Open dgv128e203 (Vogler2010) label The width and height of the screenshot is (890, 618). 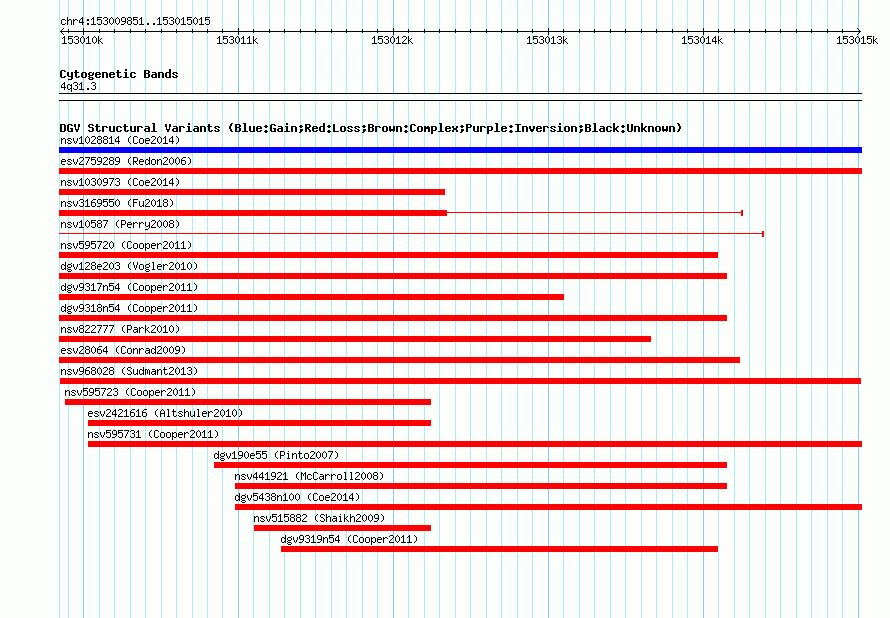click(x=129, y=266)
